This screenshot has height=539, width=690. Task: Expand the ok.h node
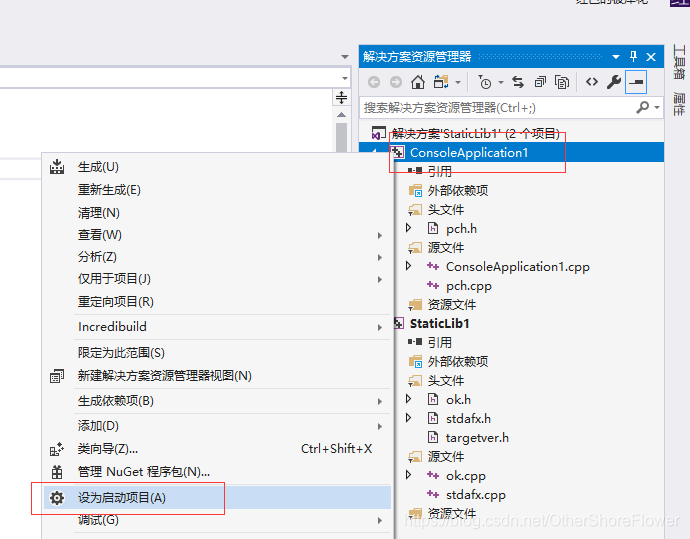pyautogui.click(x=409, y=399)
